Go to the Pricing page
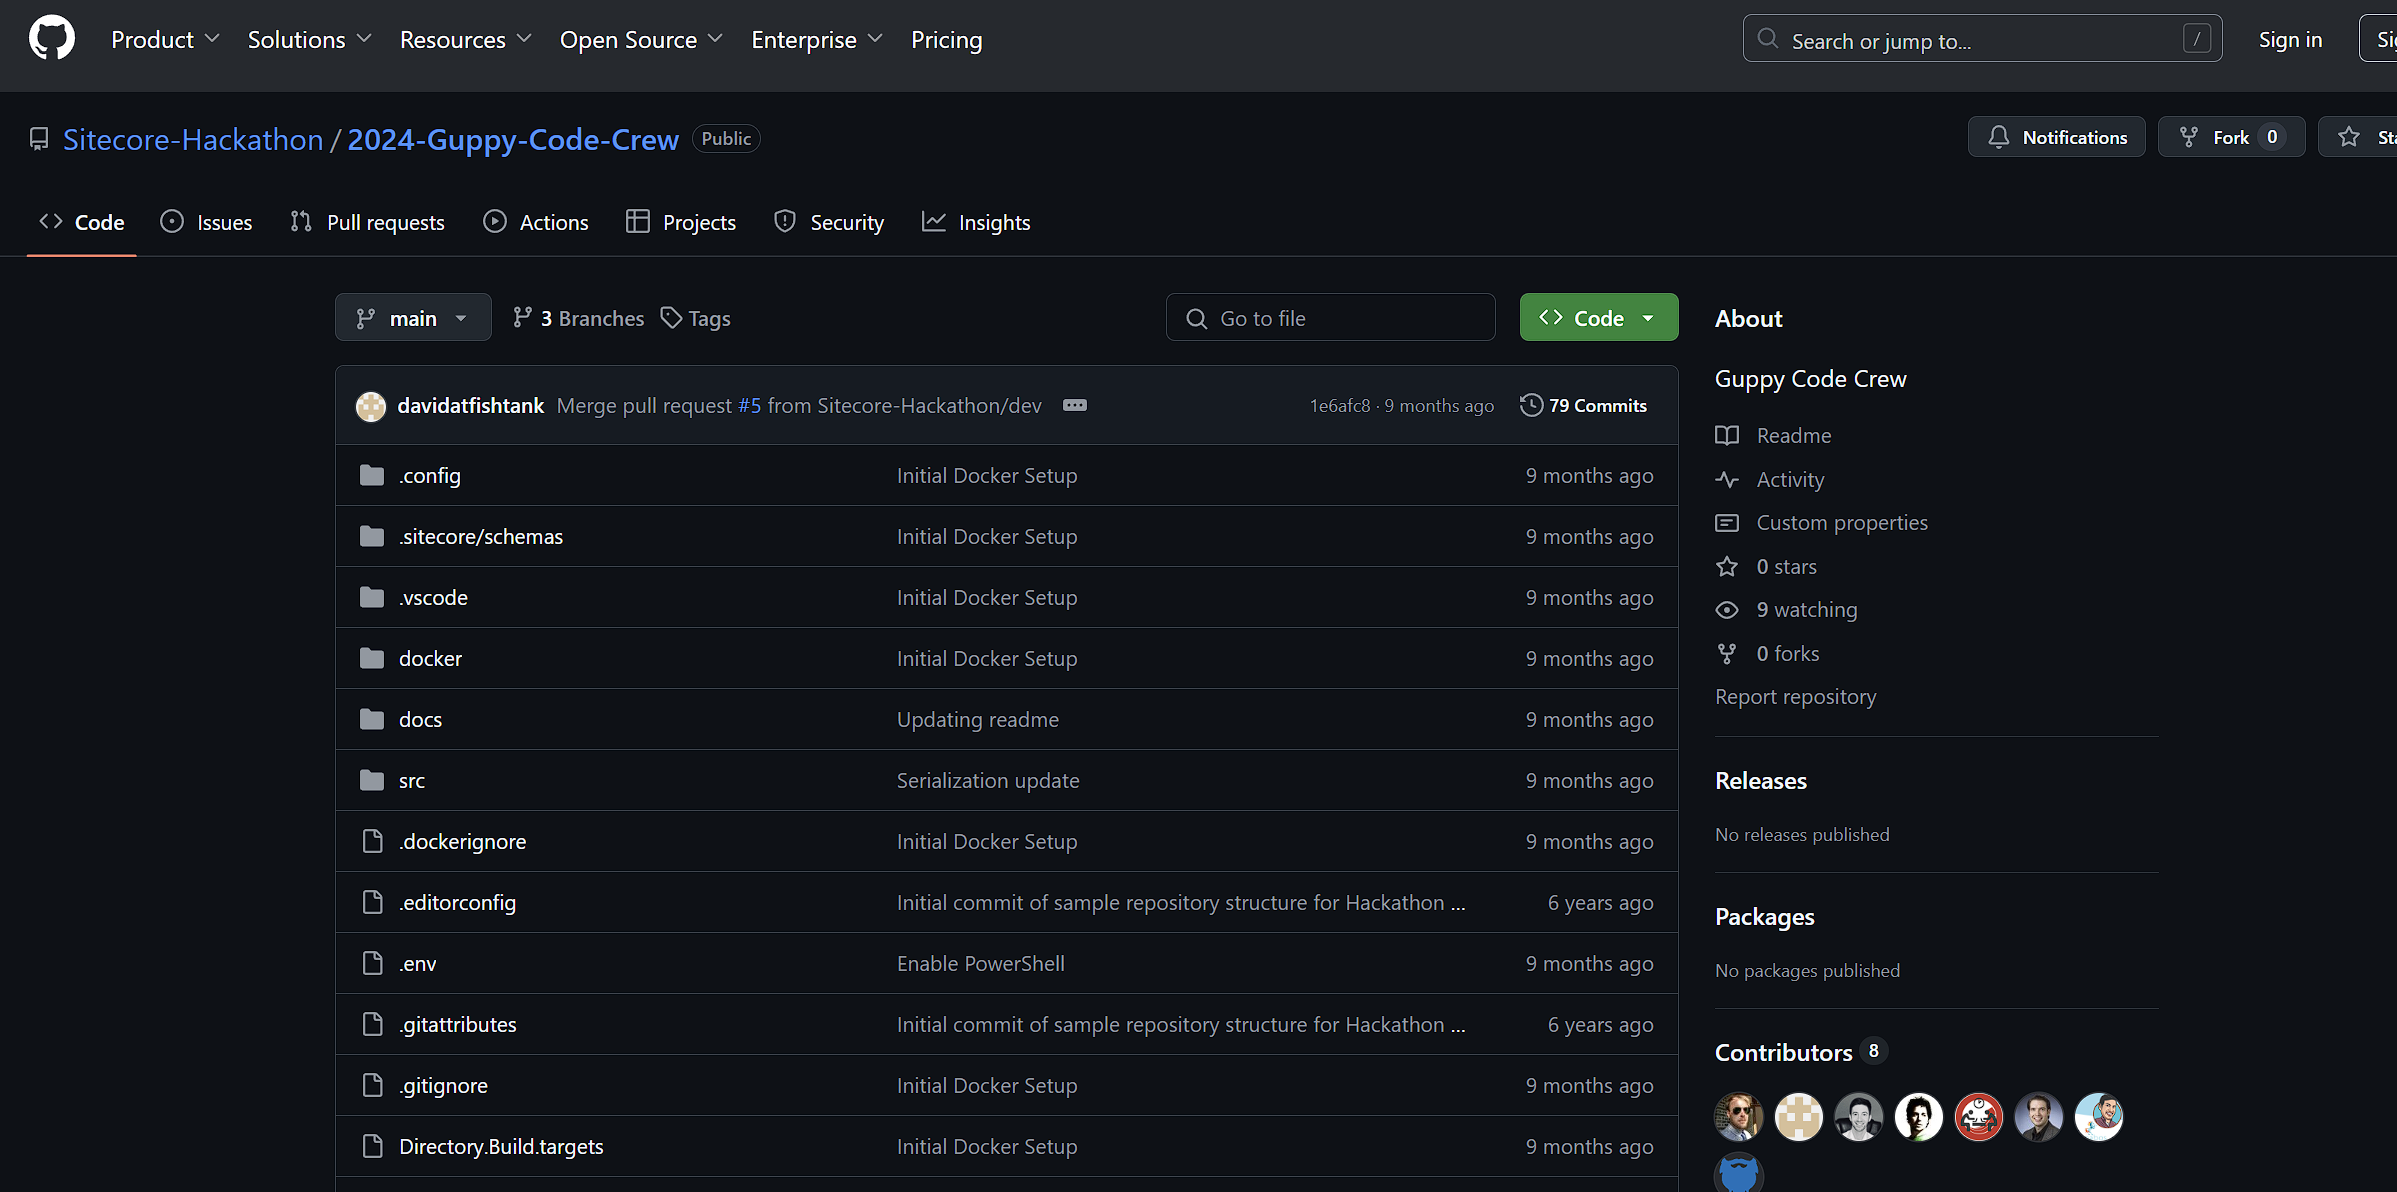Viewport: 2397px width, 1192px height. [946, 39]
